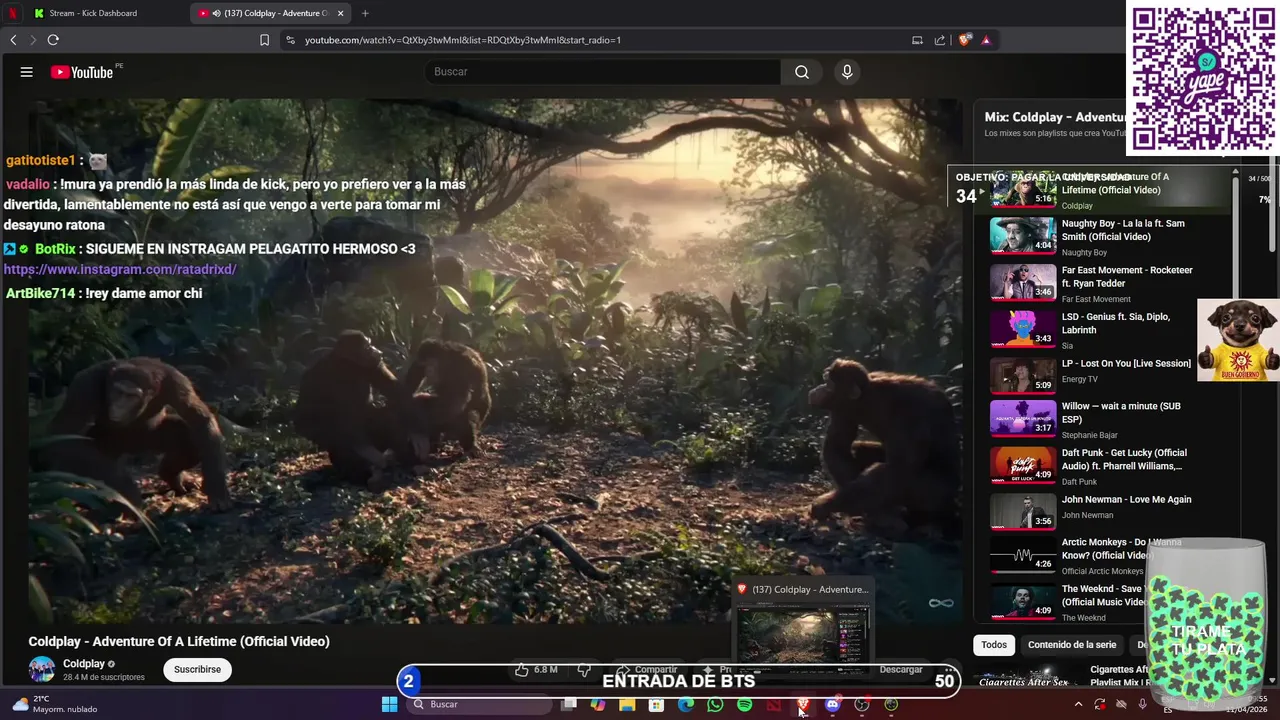
Task: Select the Todos filter chip
Action: pyautogui.click(x=994, y=645)
